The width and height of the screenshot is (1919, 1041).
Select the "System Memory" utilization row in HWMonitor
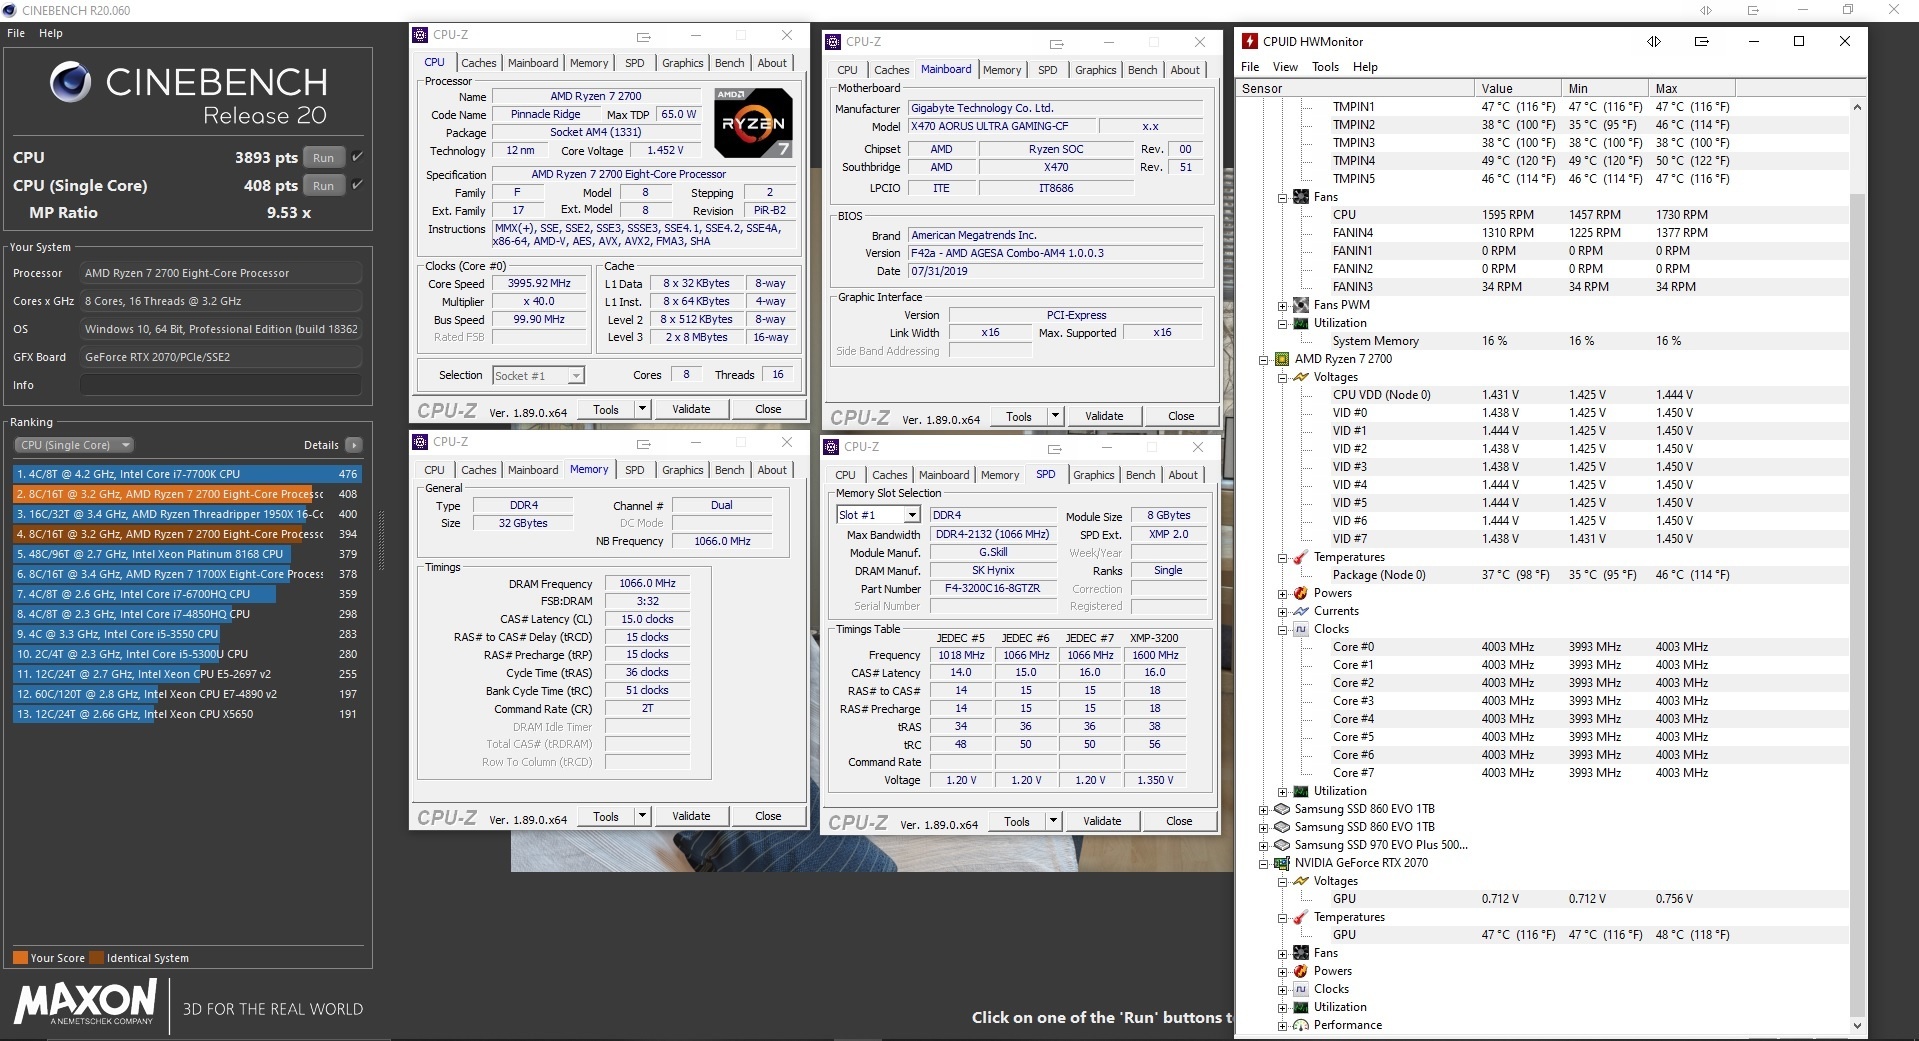point(1543,341)
